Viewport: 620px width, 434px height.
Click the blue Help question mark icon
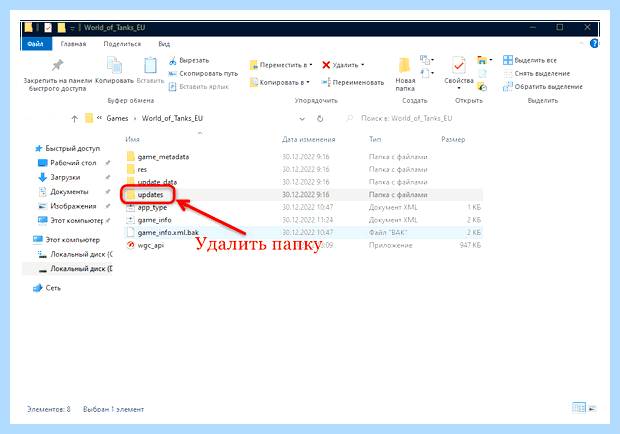[594, 43]
